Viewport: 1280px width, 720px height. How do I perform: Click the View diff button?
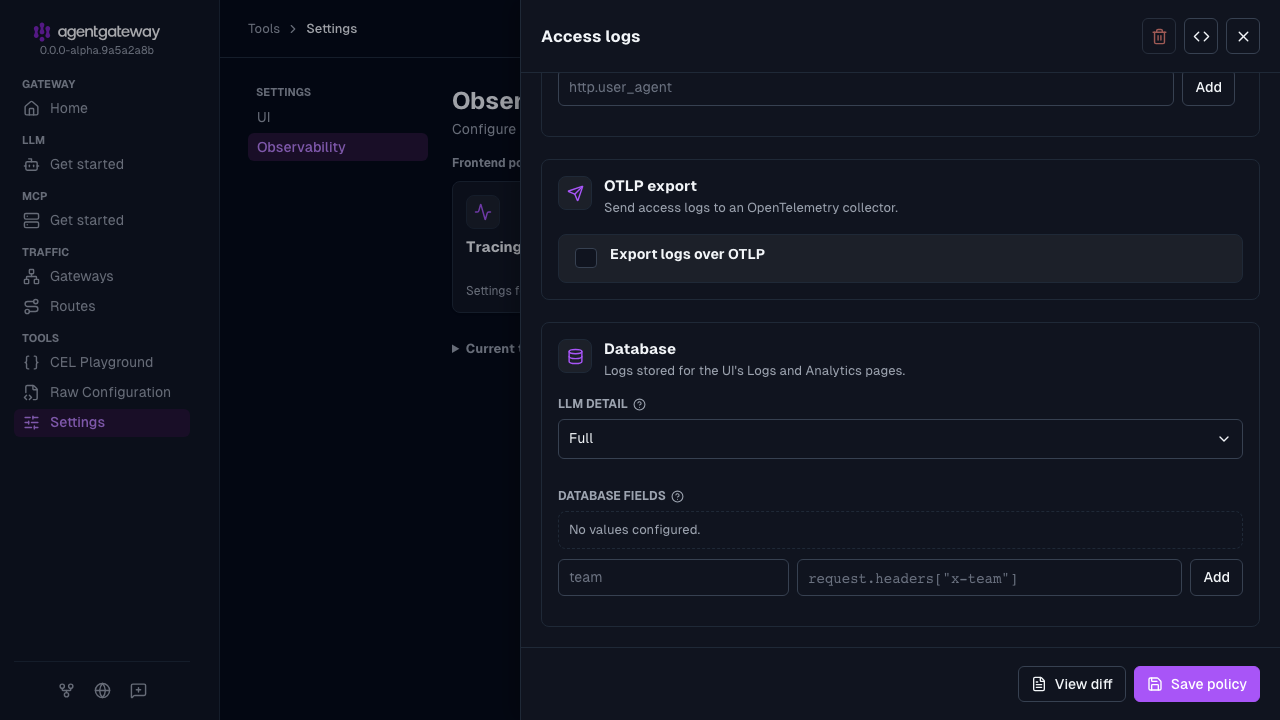click(1072, 684)
